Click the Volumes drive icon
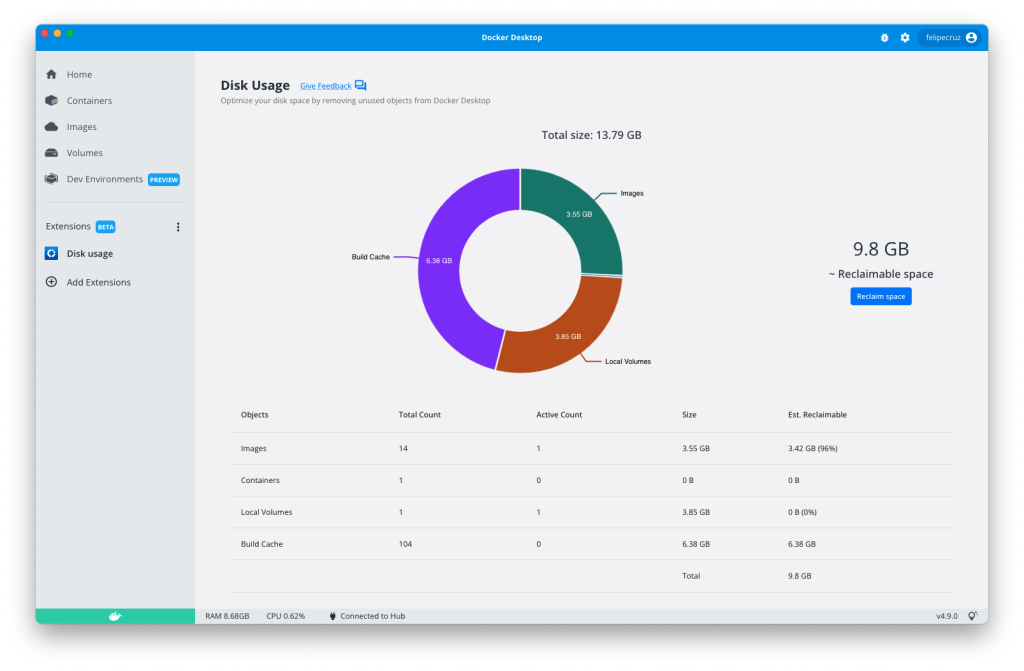 (52, 153)
